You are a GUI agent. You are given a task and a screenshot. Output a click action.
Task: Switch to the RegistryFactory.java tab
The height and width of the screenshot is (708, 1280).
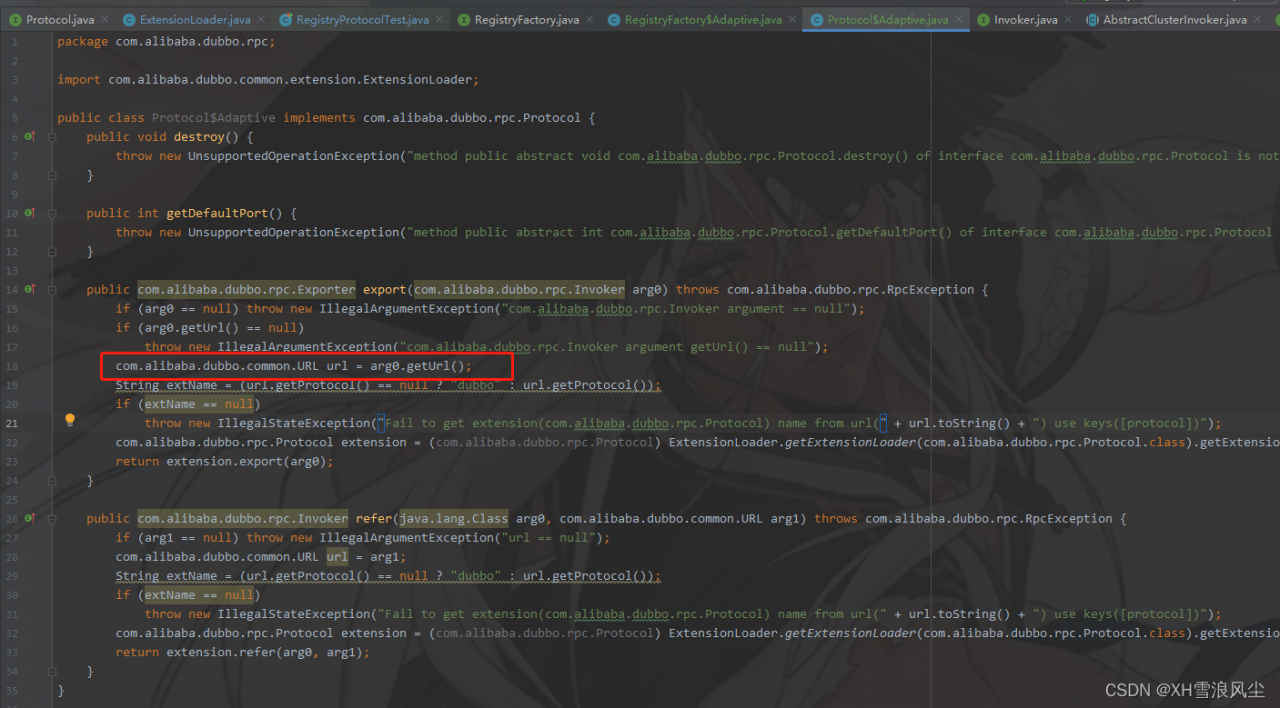(x=526, y=19)
